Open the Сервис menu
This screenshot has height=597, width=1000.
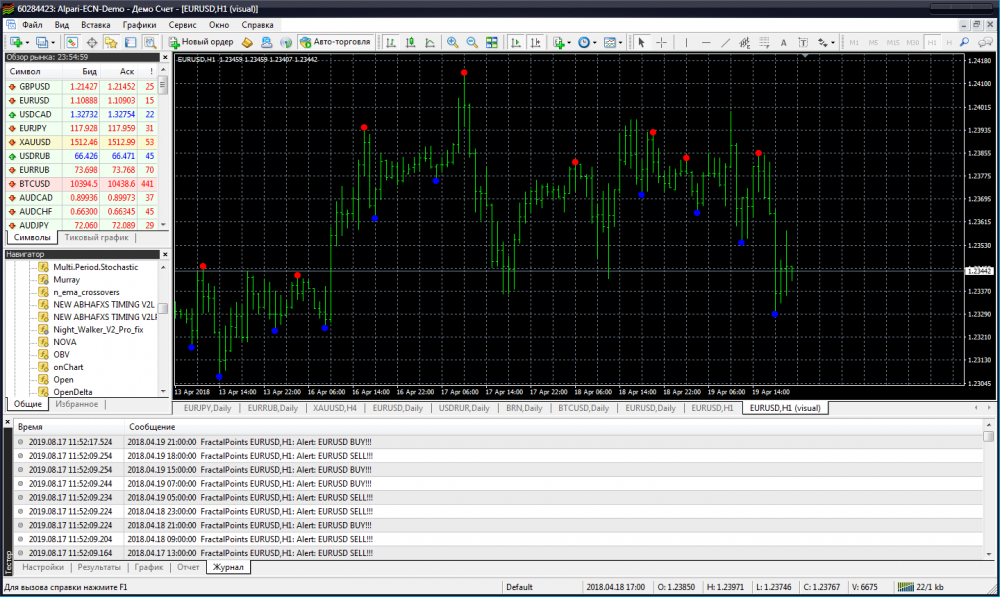[x=182, y=25]
